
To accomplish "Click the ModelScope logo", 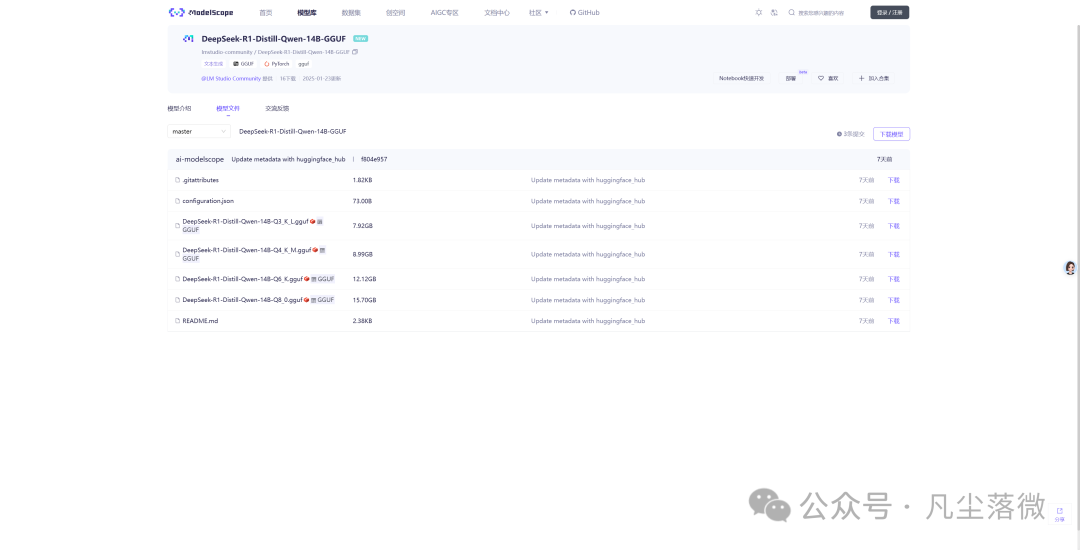I will [x=201, y=12].
